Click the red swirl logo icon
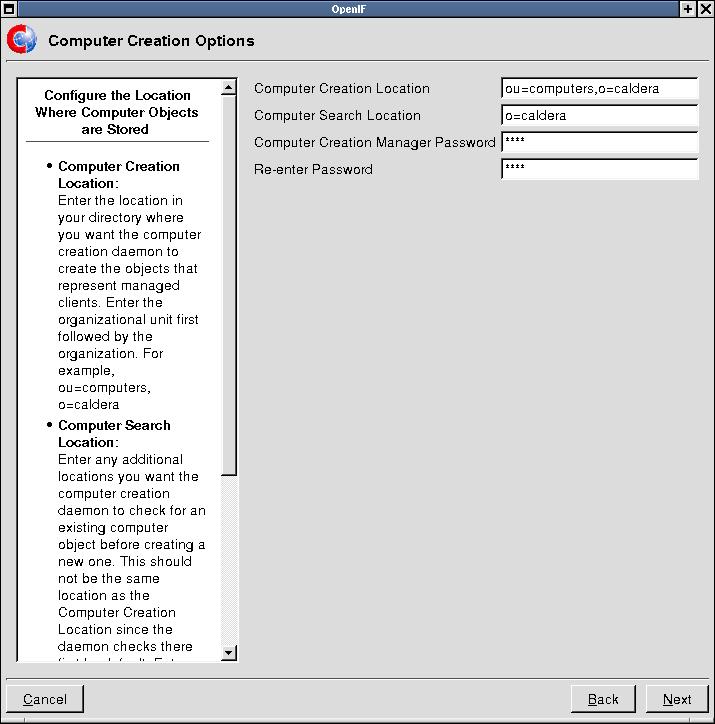 (x=21, y=41)
